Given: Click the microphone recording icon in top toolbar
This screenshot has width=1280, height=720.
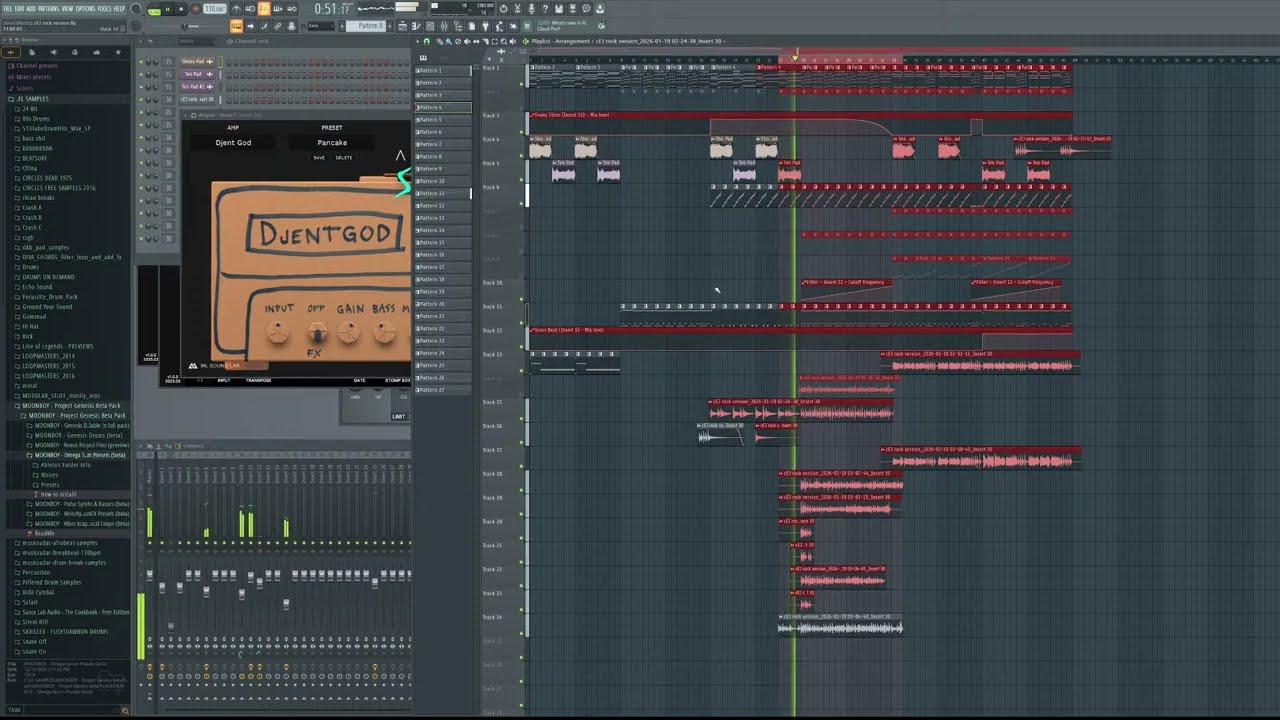Looking at the screenshot, I should pos(532,9).
